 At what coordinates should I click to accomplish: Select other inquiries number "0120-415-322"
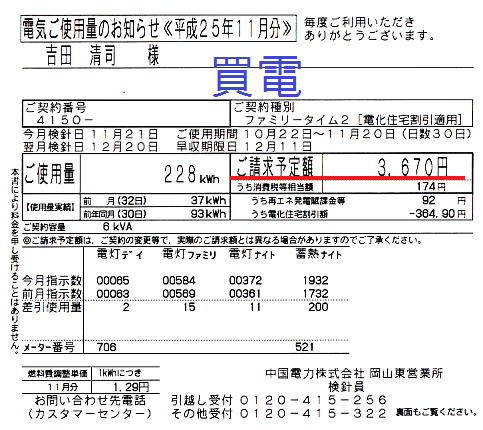(x=313, y=414)
